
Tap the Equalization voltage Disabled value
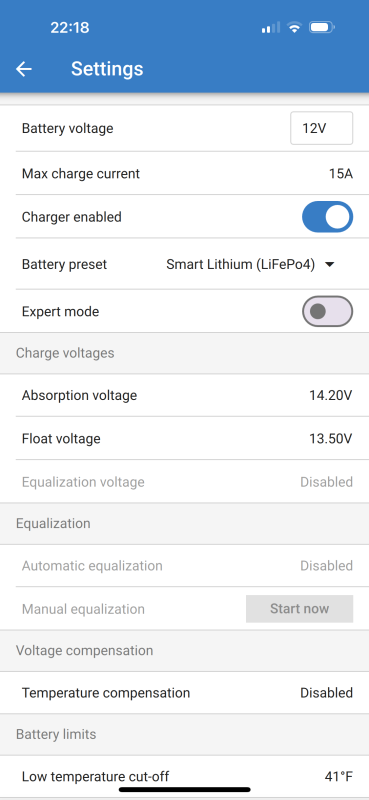tap(326, 482)
